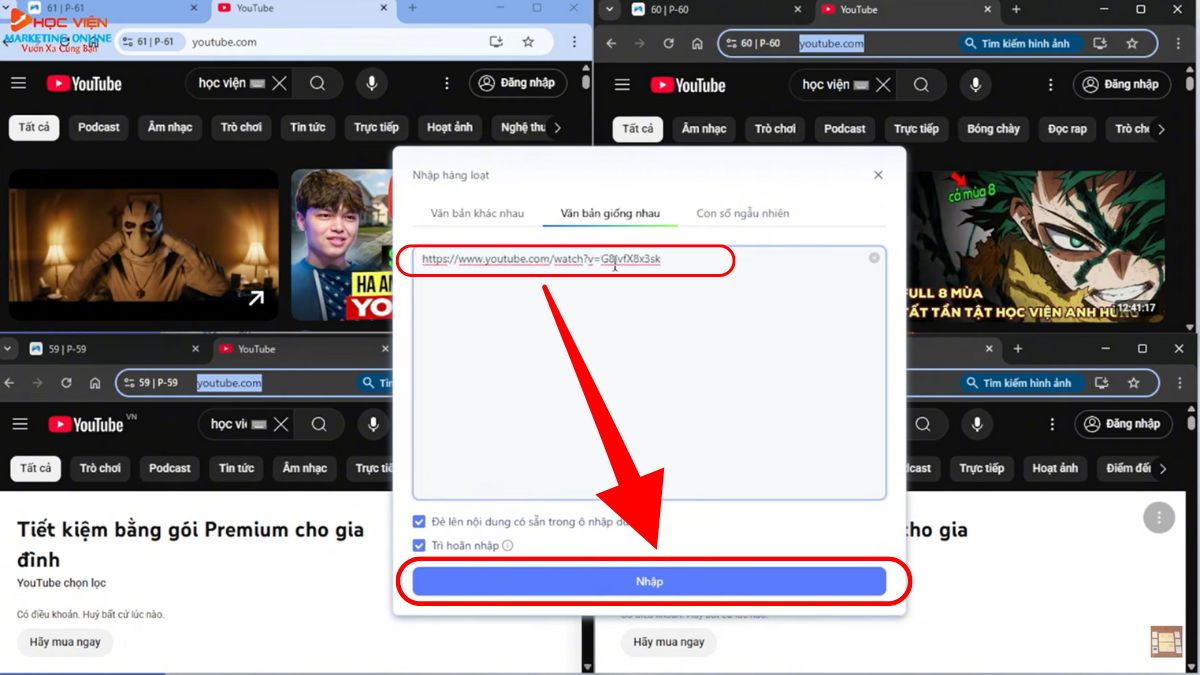
Task: Click the microphone button in the P-60 window
Action: tap(975, 85)
